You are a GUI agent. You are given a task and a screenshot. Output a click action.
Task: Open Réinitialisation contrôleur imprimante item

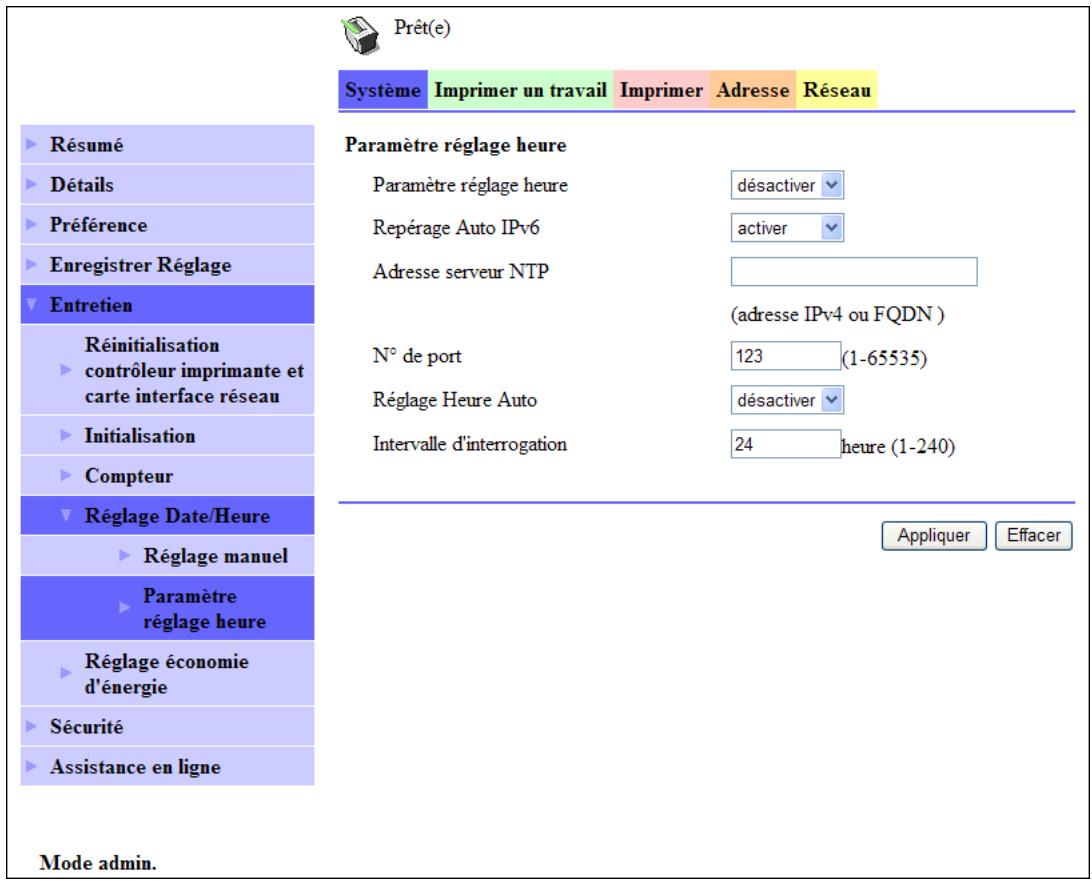pos(167,370)
